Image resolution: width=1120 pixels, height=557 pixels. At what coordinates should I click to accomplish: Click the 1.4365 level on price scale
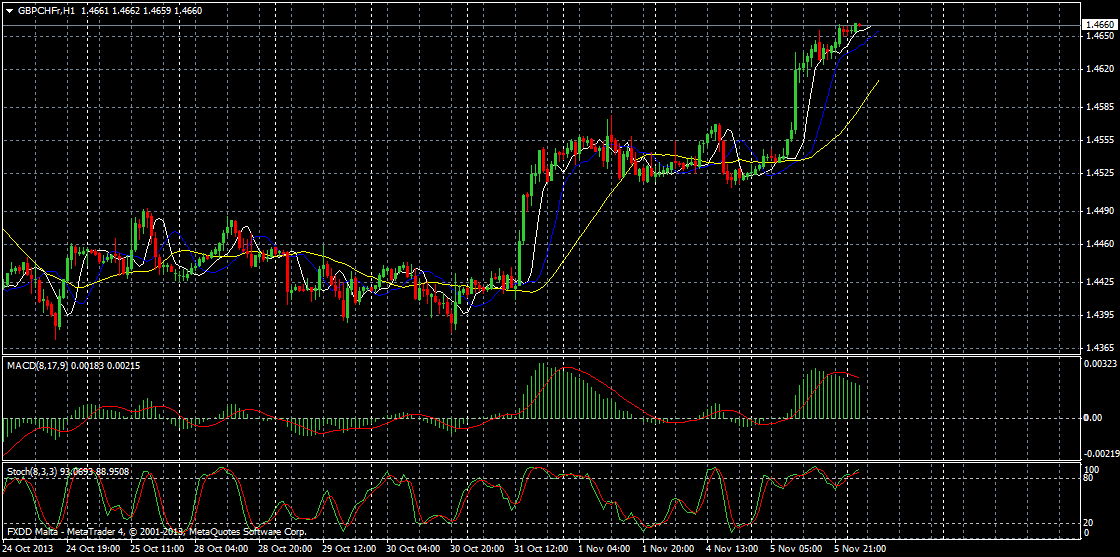click(1099, 348)
